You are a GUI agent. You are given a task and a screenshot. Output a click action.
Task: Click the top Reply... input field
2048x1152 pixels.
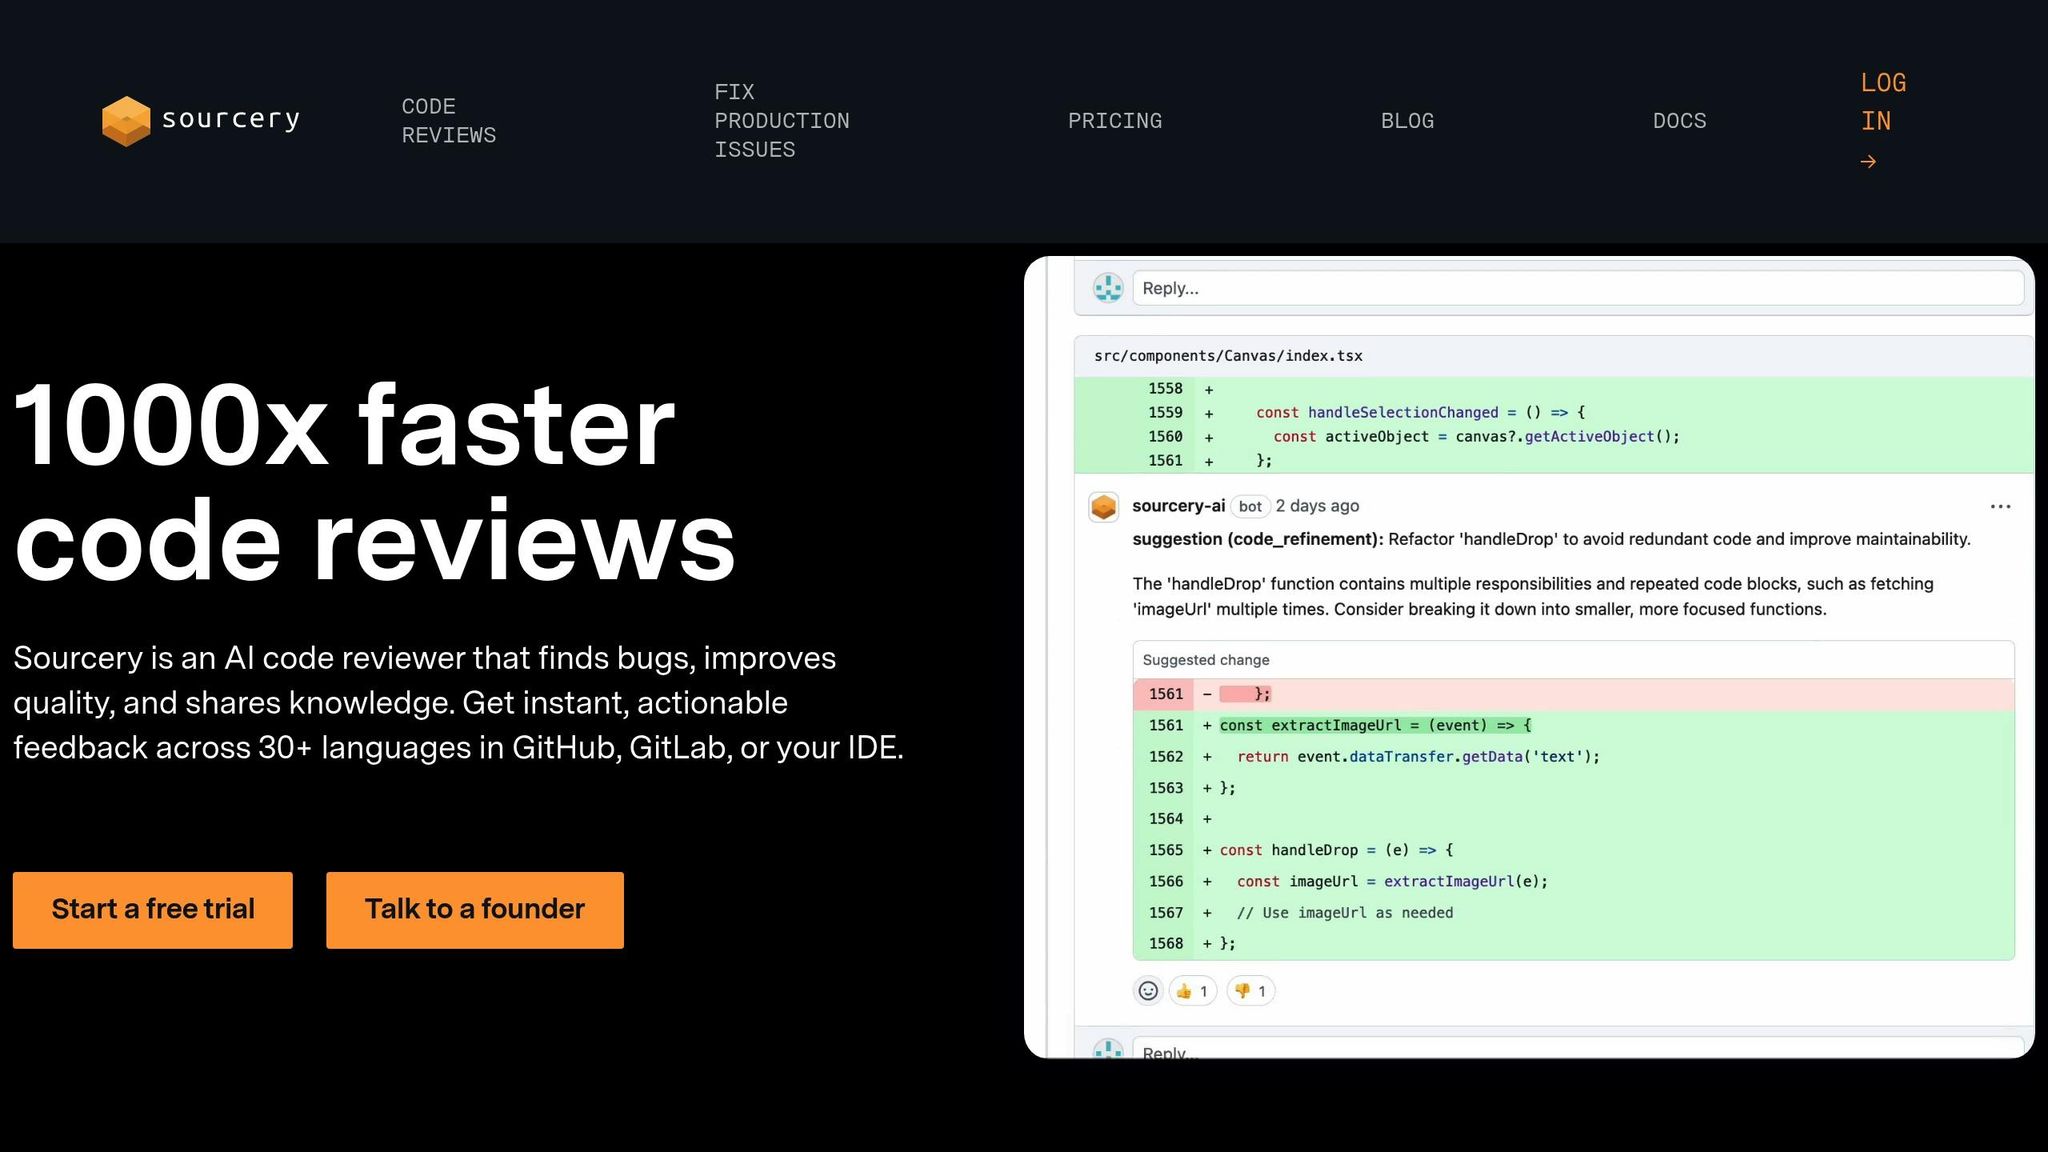point(1576,288)
